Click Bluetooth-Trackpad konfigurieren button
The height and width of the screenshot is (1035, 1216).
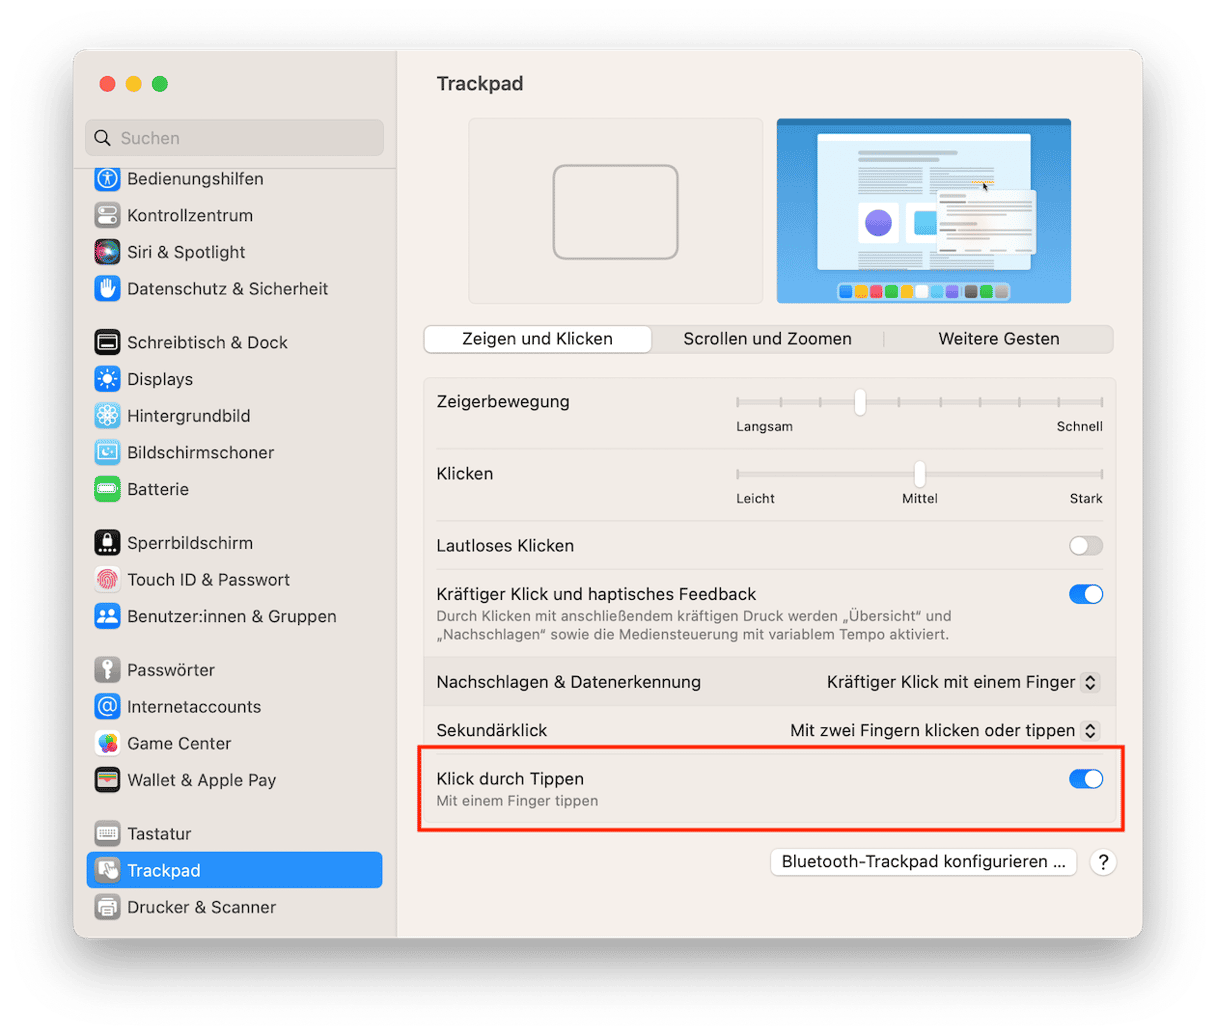point(923,862)
